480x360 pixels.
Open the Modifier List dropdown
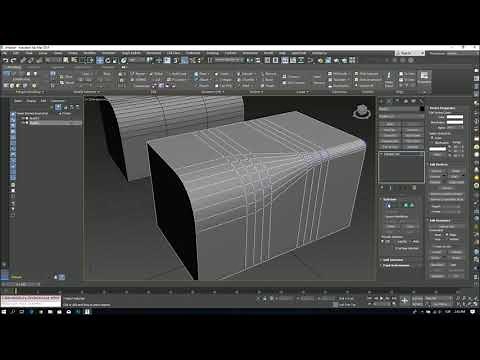point(402,116)
